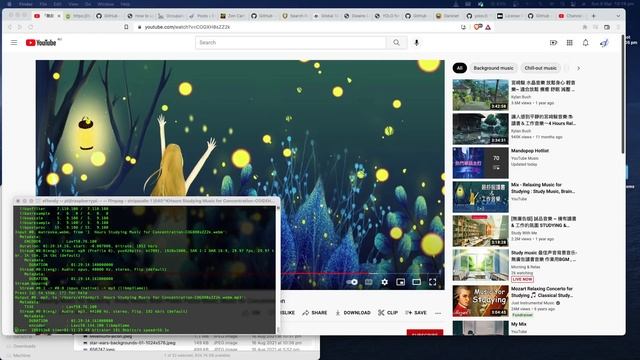The image size is (640, 360).
Task: Switch the player to theater mode
Action: 417,282
